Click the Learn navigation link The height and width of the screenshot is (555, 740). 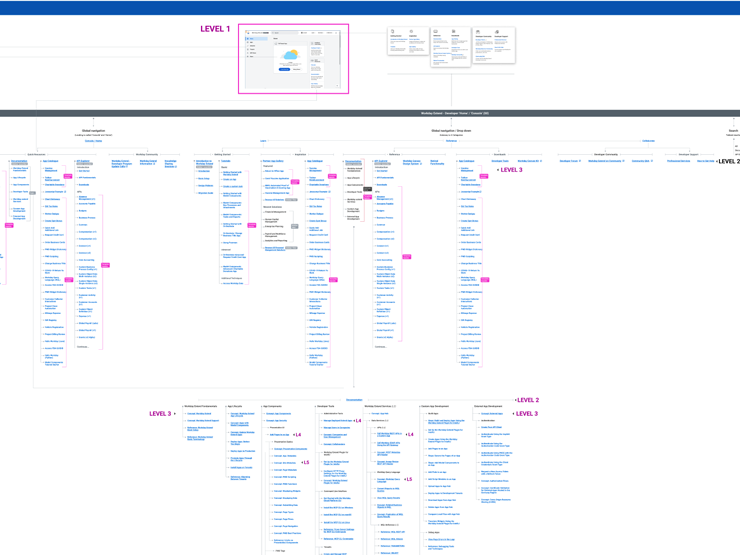(263, 141)
